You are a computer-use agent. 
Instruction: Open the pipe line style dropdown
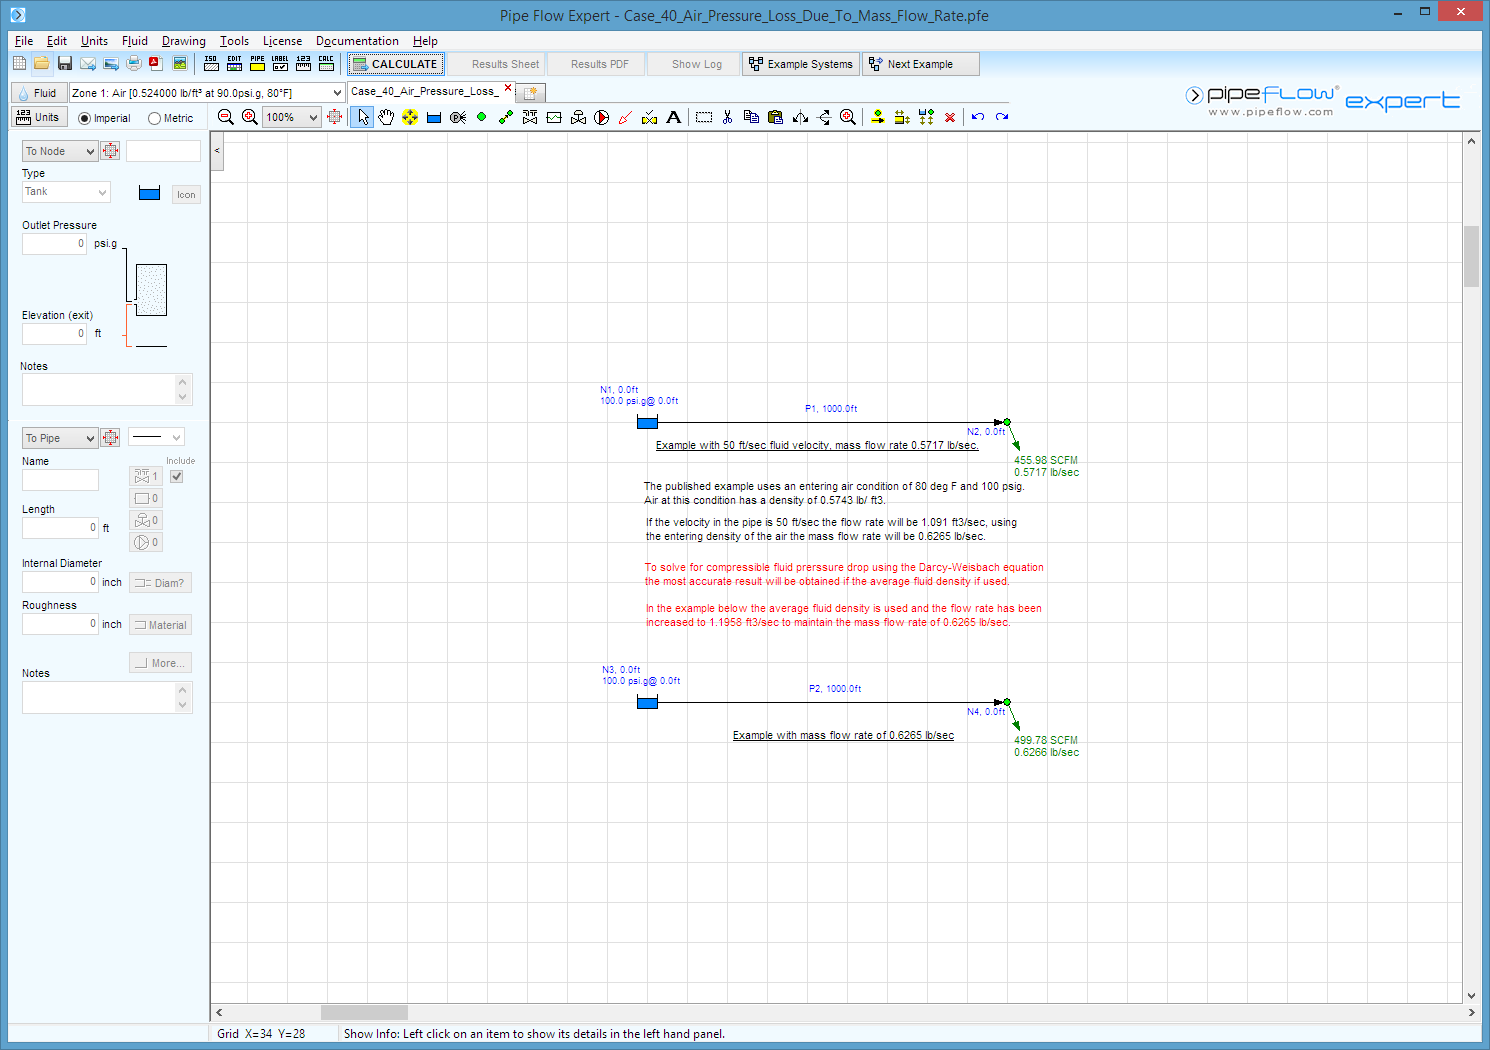coord(157,437)
